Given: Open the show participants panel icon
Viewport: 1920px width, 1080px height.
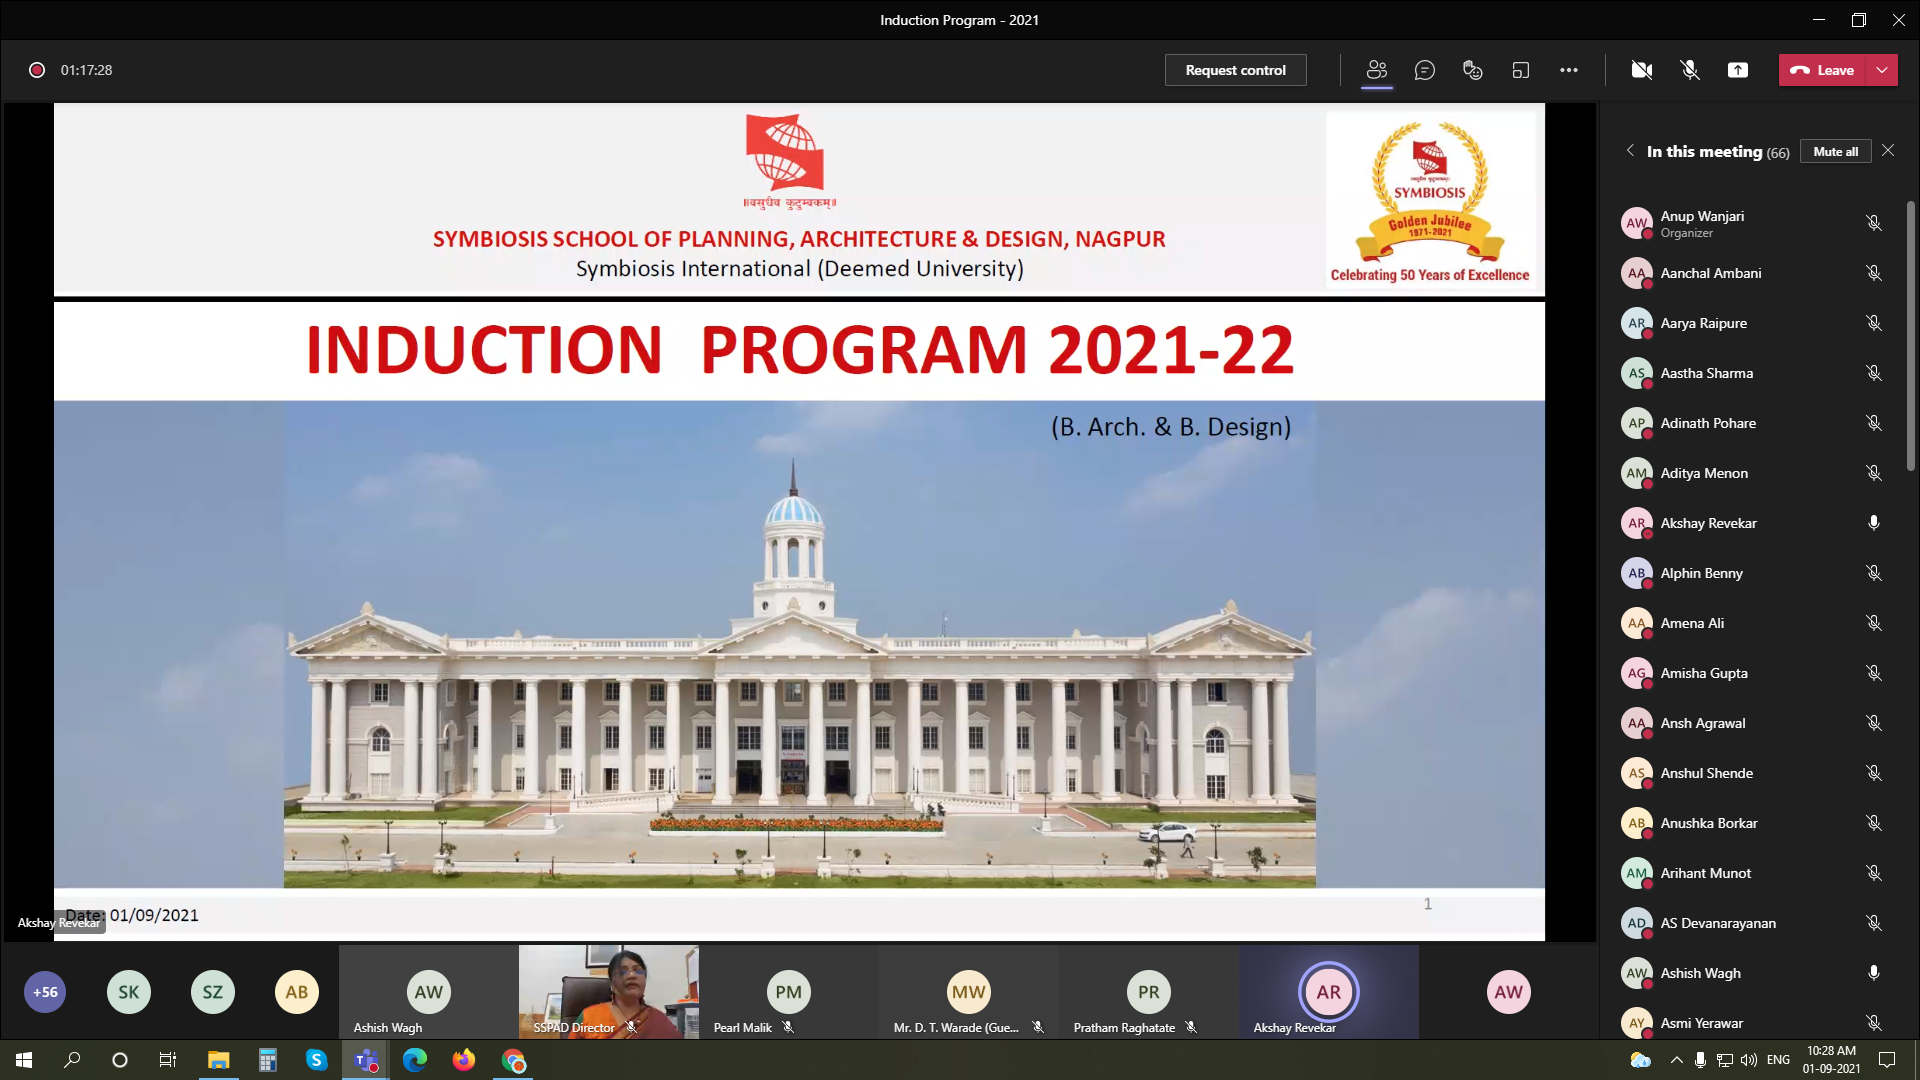Looking at the screenshot, I should (x=1377, y=70).
